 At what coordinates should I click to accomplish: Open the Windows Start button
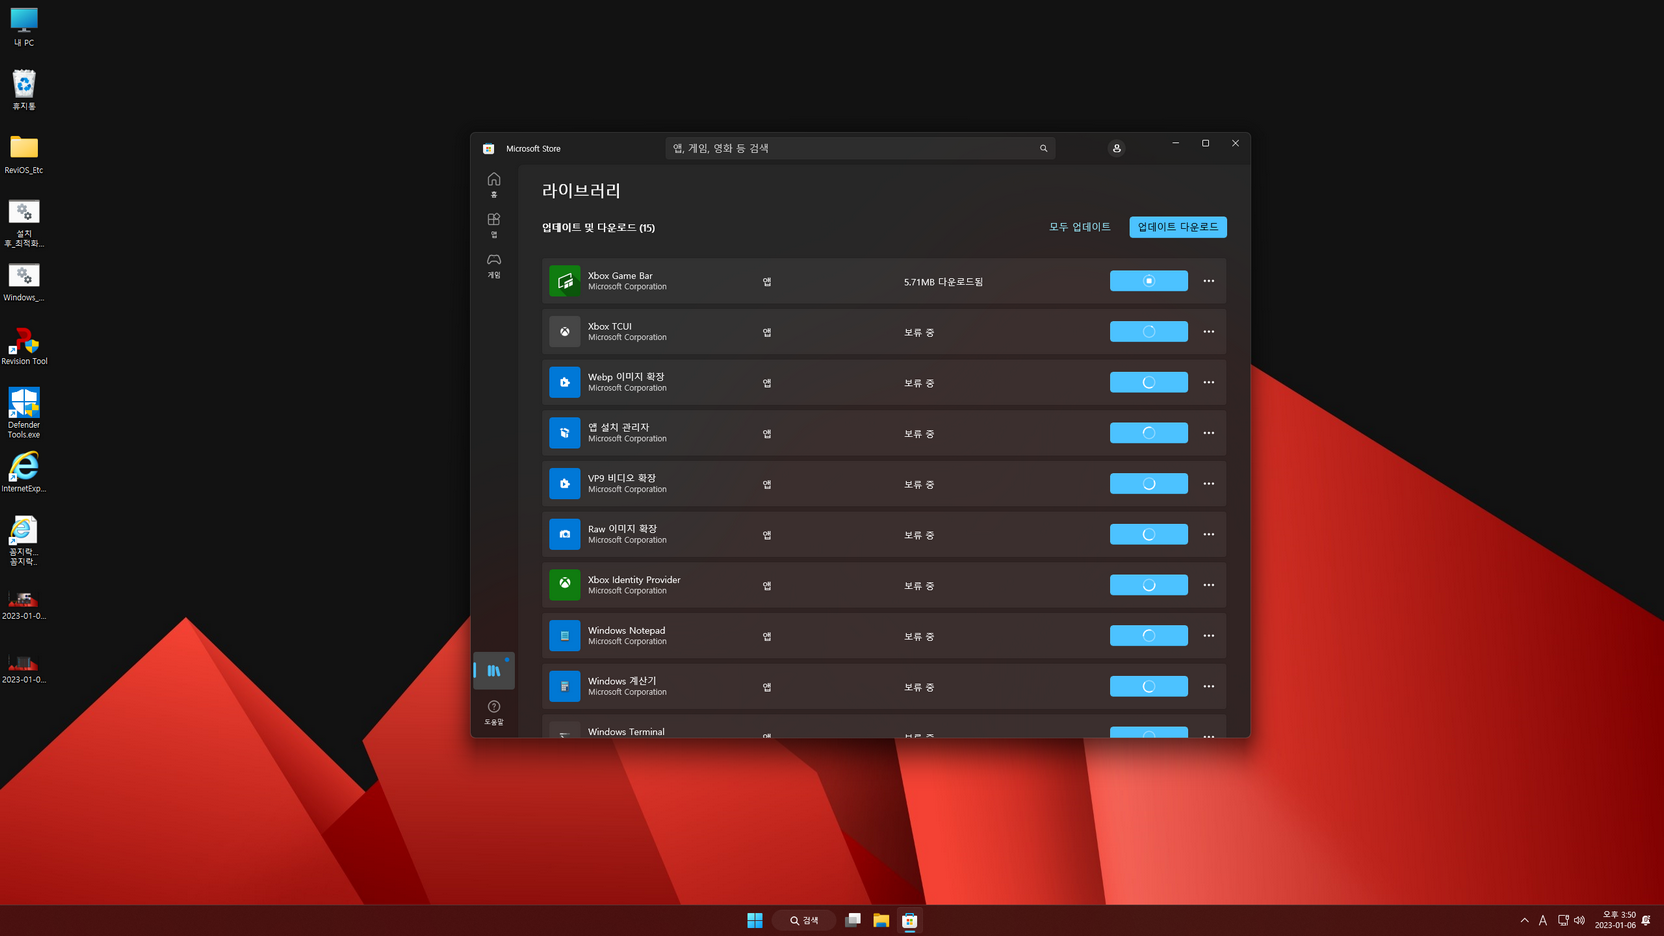[x=755, y=920]
